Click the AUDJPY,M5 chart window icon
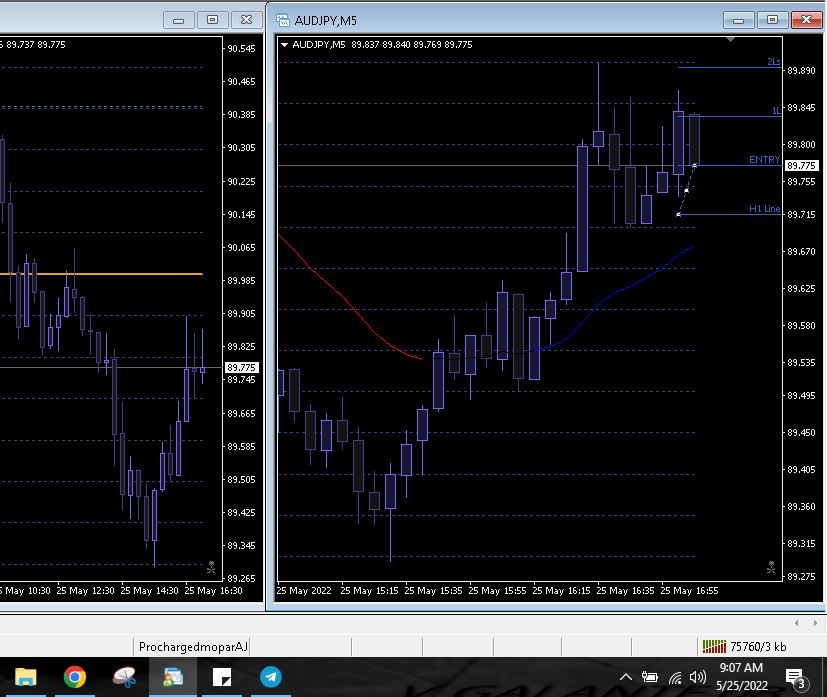 283,21
